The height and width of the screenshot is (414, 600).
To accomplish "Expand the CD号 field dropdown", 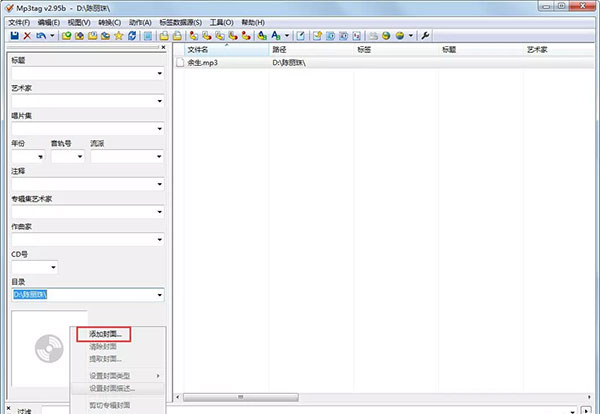I will pyautogui.click(x=54, y=267).
